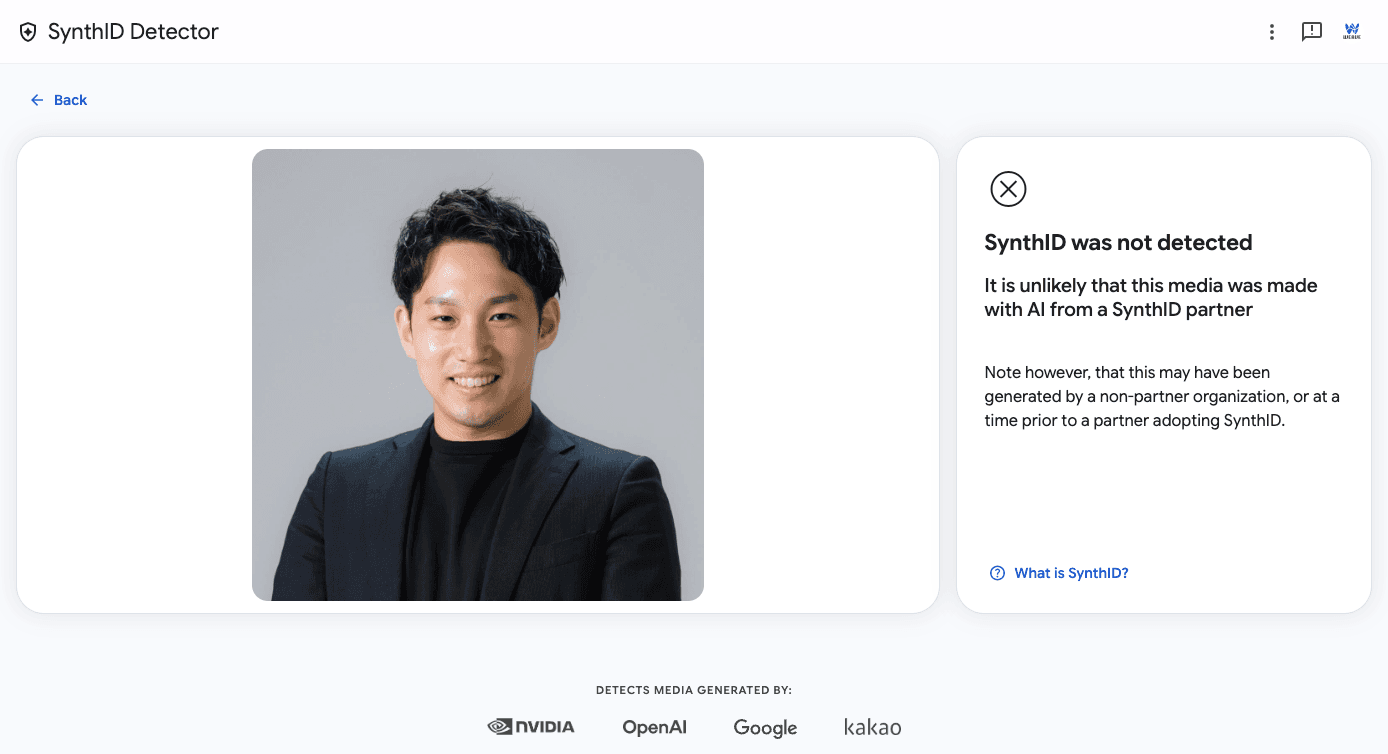Click the 'SynthID was not detected' heading

(x=1118, y=243)
